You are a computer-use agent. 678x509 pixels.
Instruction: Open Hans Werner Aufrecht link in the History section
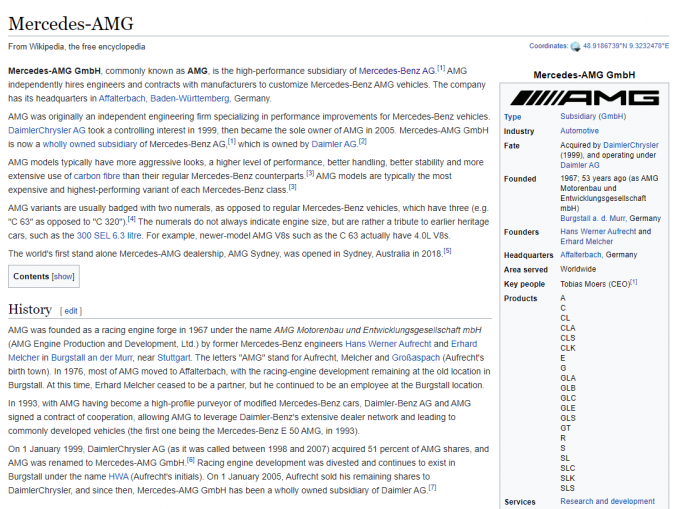tap(388, 344)
